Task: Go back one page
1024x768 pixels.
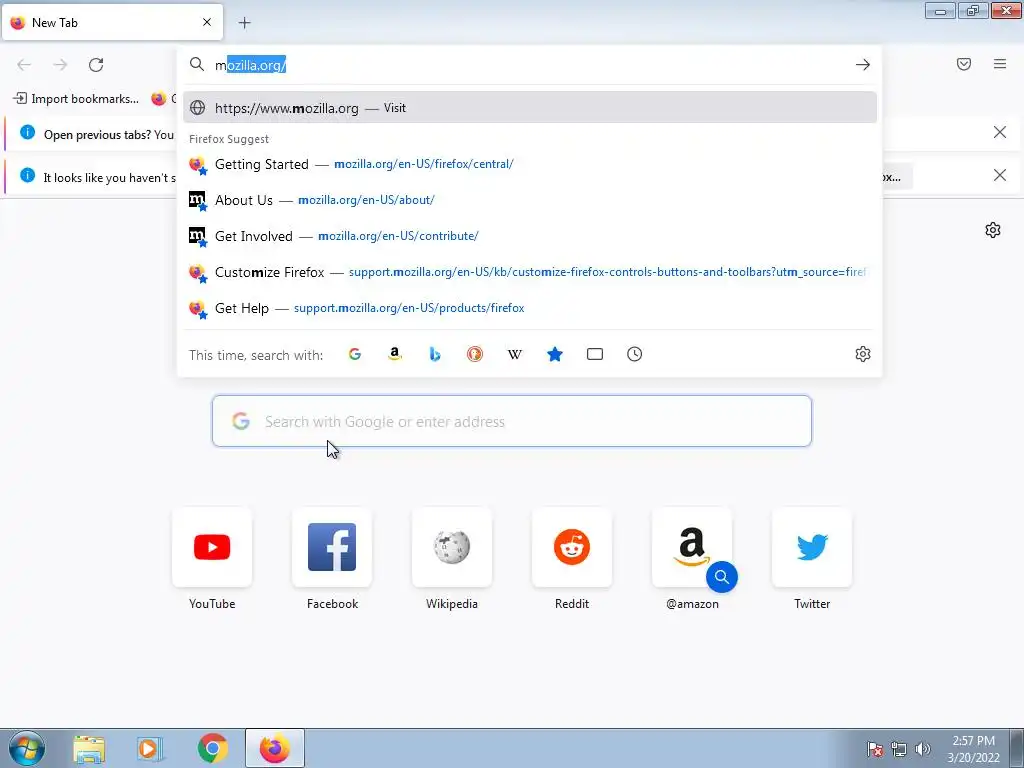Action: 24,65
